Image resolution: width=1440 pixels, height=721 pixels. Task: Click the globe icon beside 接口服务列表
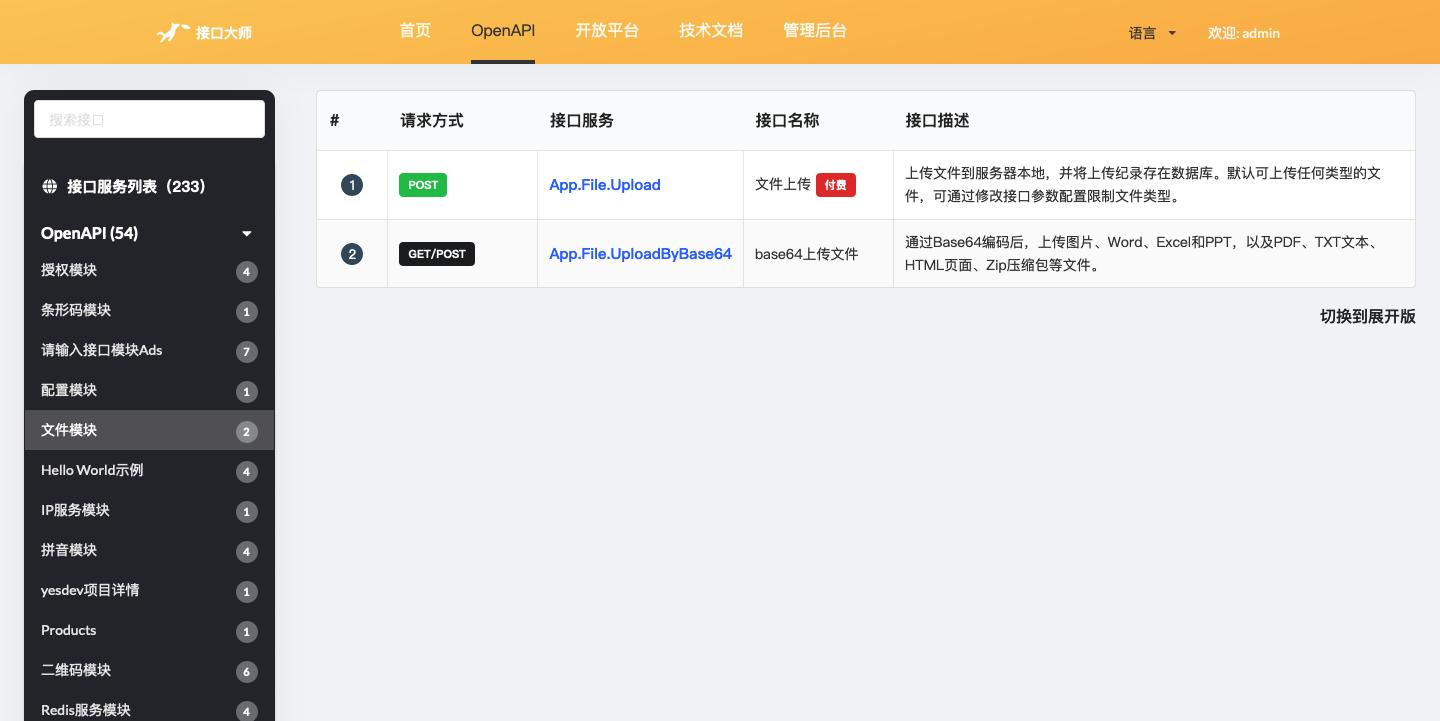50,186
